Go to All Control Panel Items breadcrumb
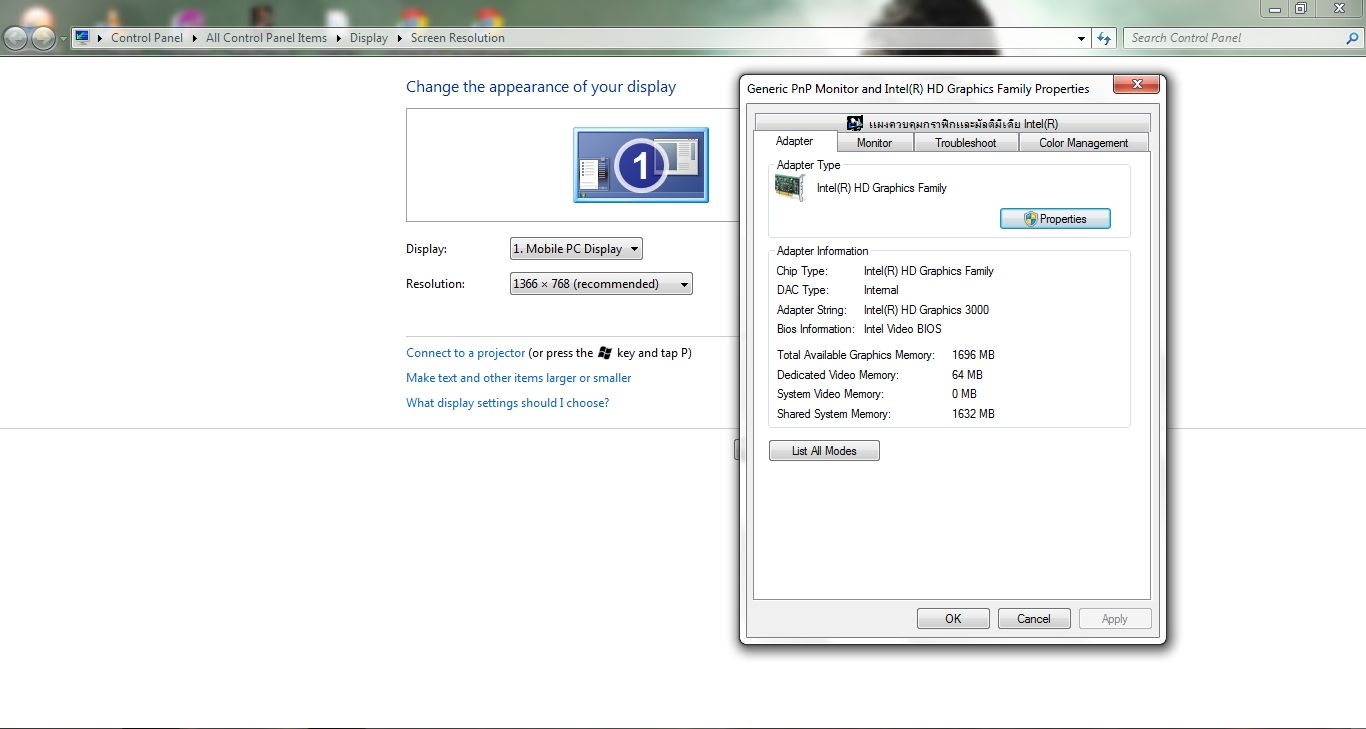1366x729 pixels. (266, 38)
